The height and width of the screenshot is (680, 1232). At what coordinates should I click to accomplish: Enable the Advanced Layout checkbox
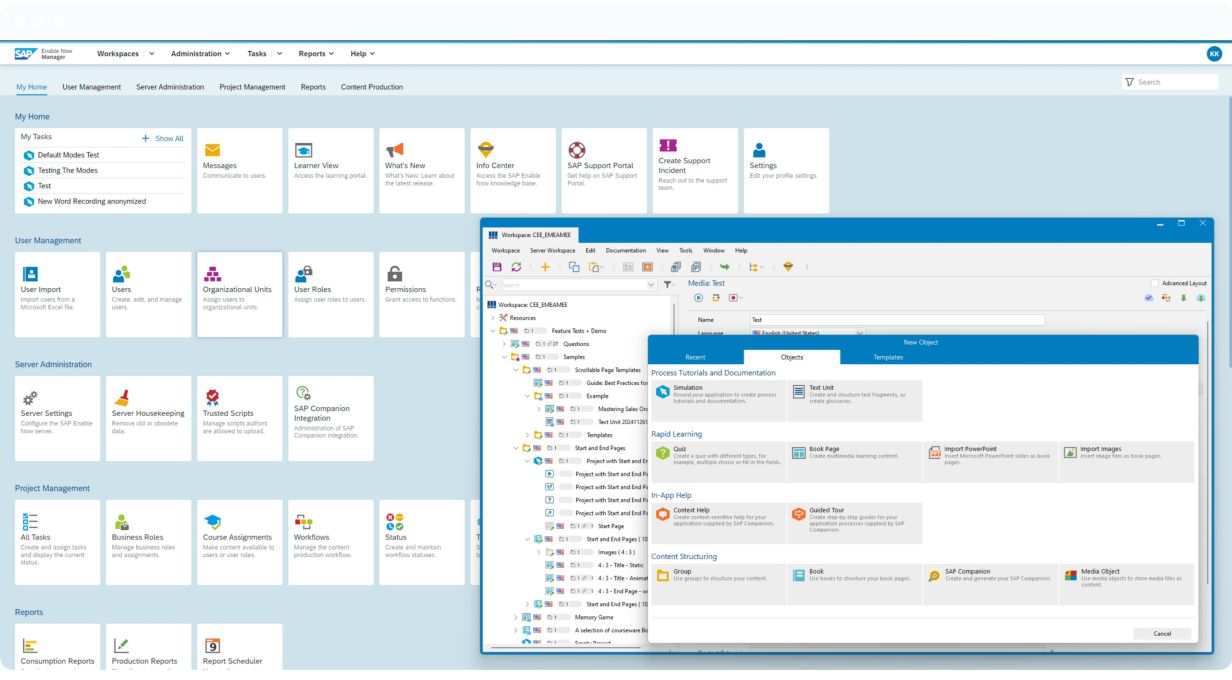pos(1156,284)
